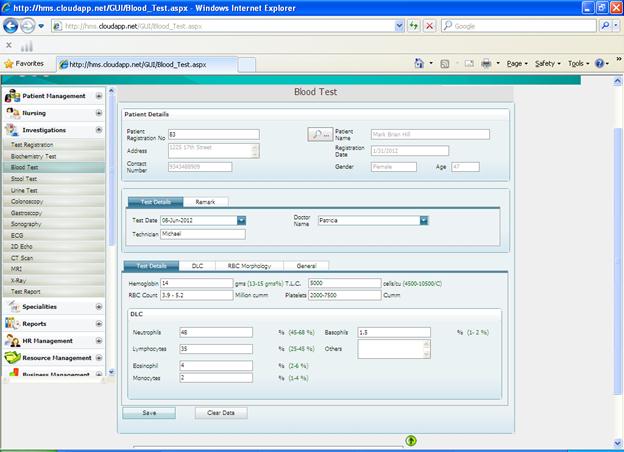Click the green up-arrow icon at page bottom
The height and width of the screenshot is (452, 624).
pyautogui.click(x=411, y=440)
